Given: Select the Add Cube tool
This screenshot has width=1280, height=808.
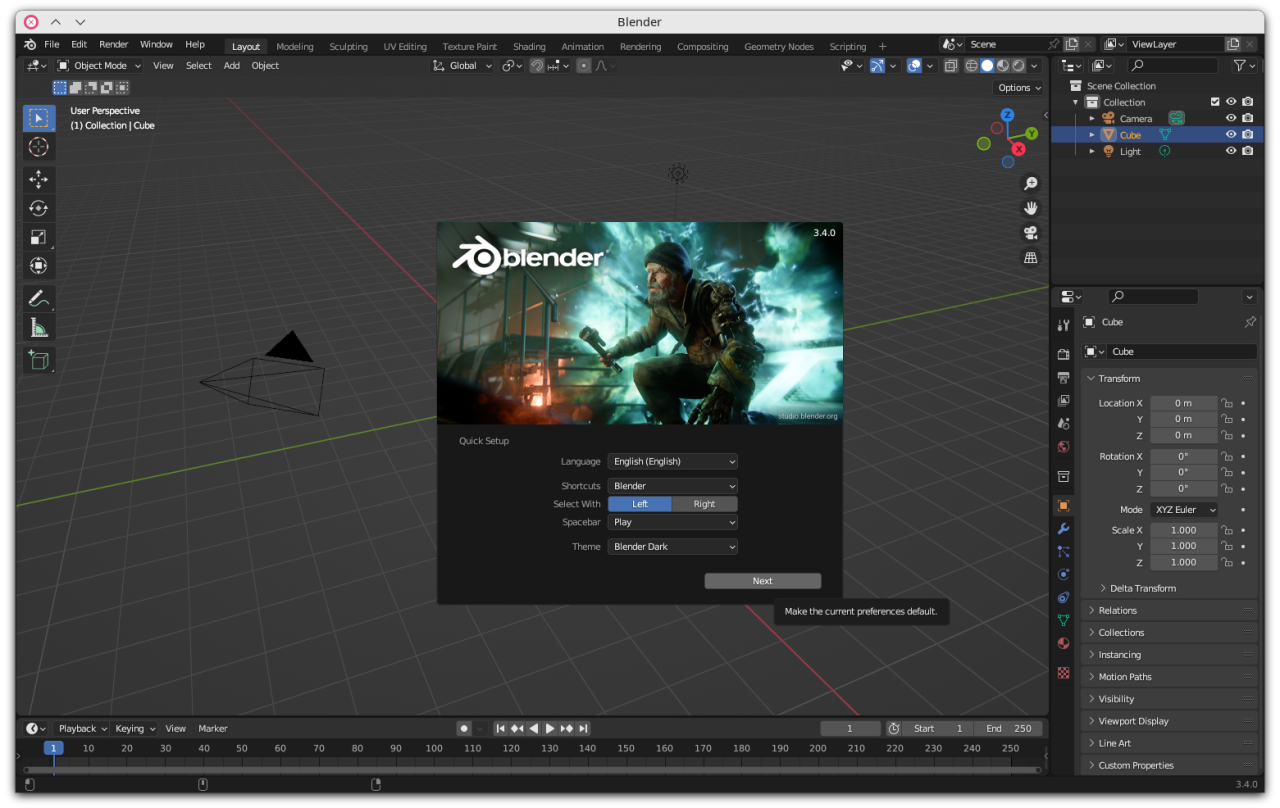Looking at the screenshot, I should 39,360.
